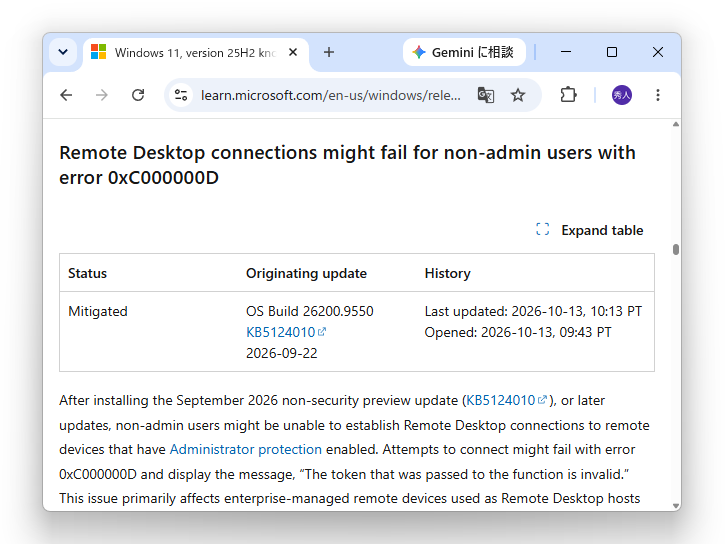This screenshot has height=544, width=725.
Task: Open the profile avatar menu
Action: 622,95
